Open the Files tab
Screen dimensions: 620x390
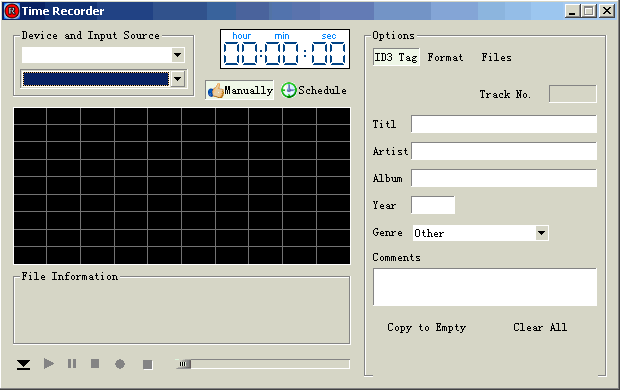pos(496,57)
